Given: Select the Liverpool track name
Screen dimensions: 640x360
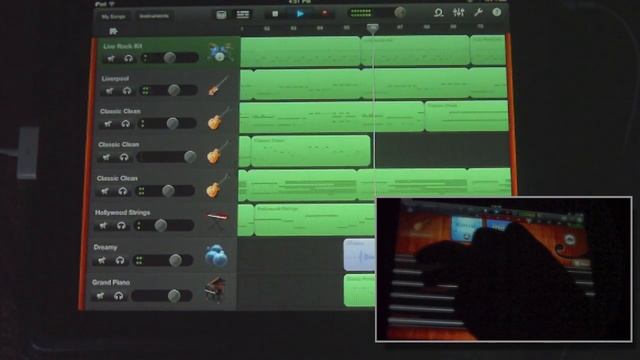Looking at the screenshot, I should (115, 78).
